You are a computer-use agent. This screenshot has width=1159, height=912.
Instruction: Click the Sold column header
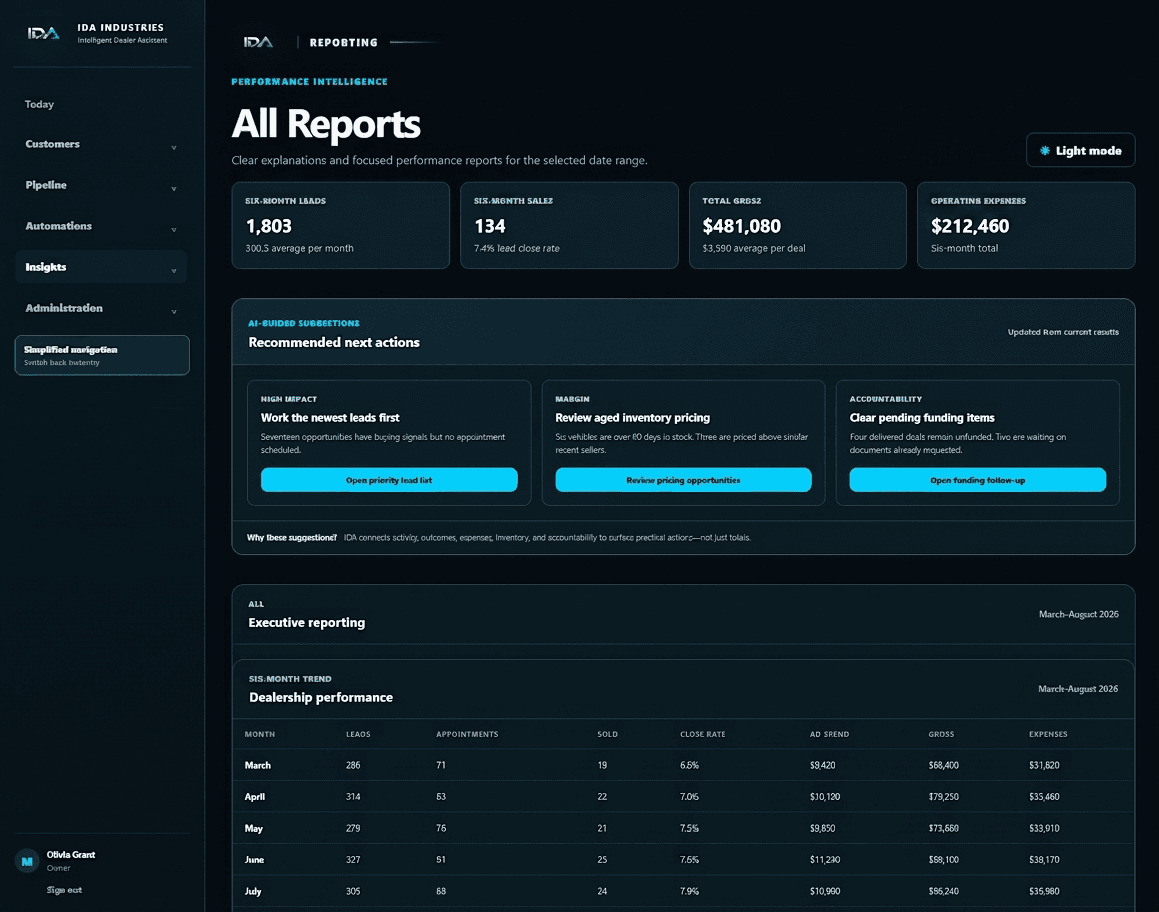coord(608,734)
